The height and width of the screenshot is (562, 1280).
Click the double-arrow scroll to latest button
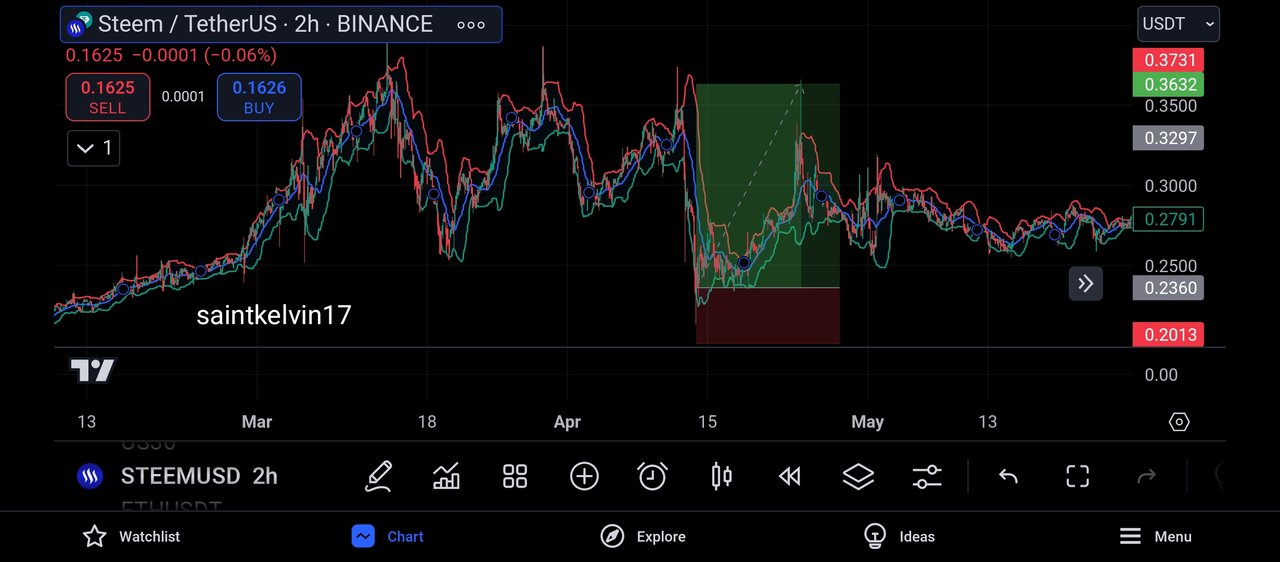pos(1086,284)
